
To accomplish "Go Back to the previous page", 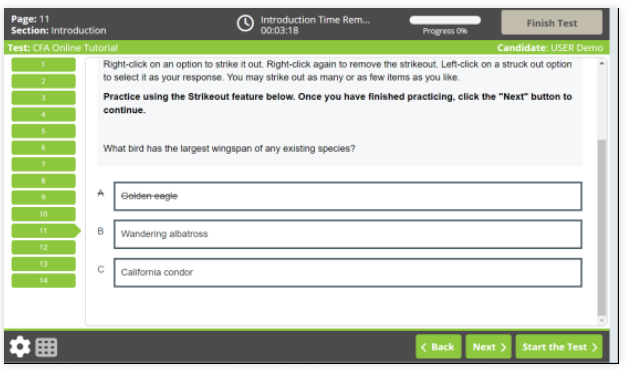I will [438, 347].
